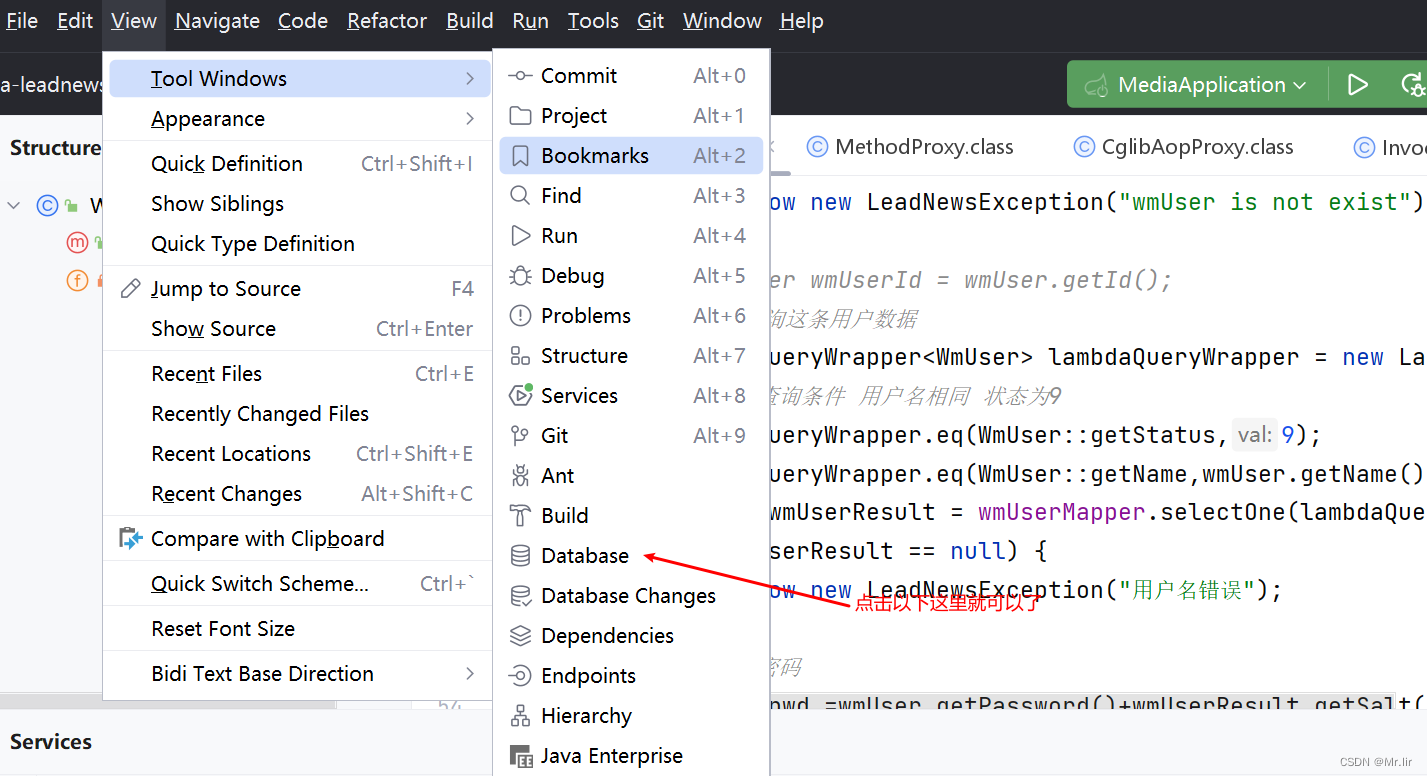Click the Git branch icon
Viewport: 1427px width, 776px height.
tap(520, 436)
